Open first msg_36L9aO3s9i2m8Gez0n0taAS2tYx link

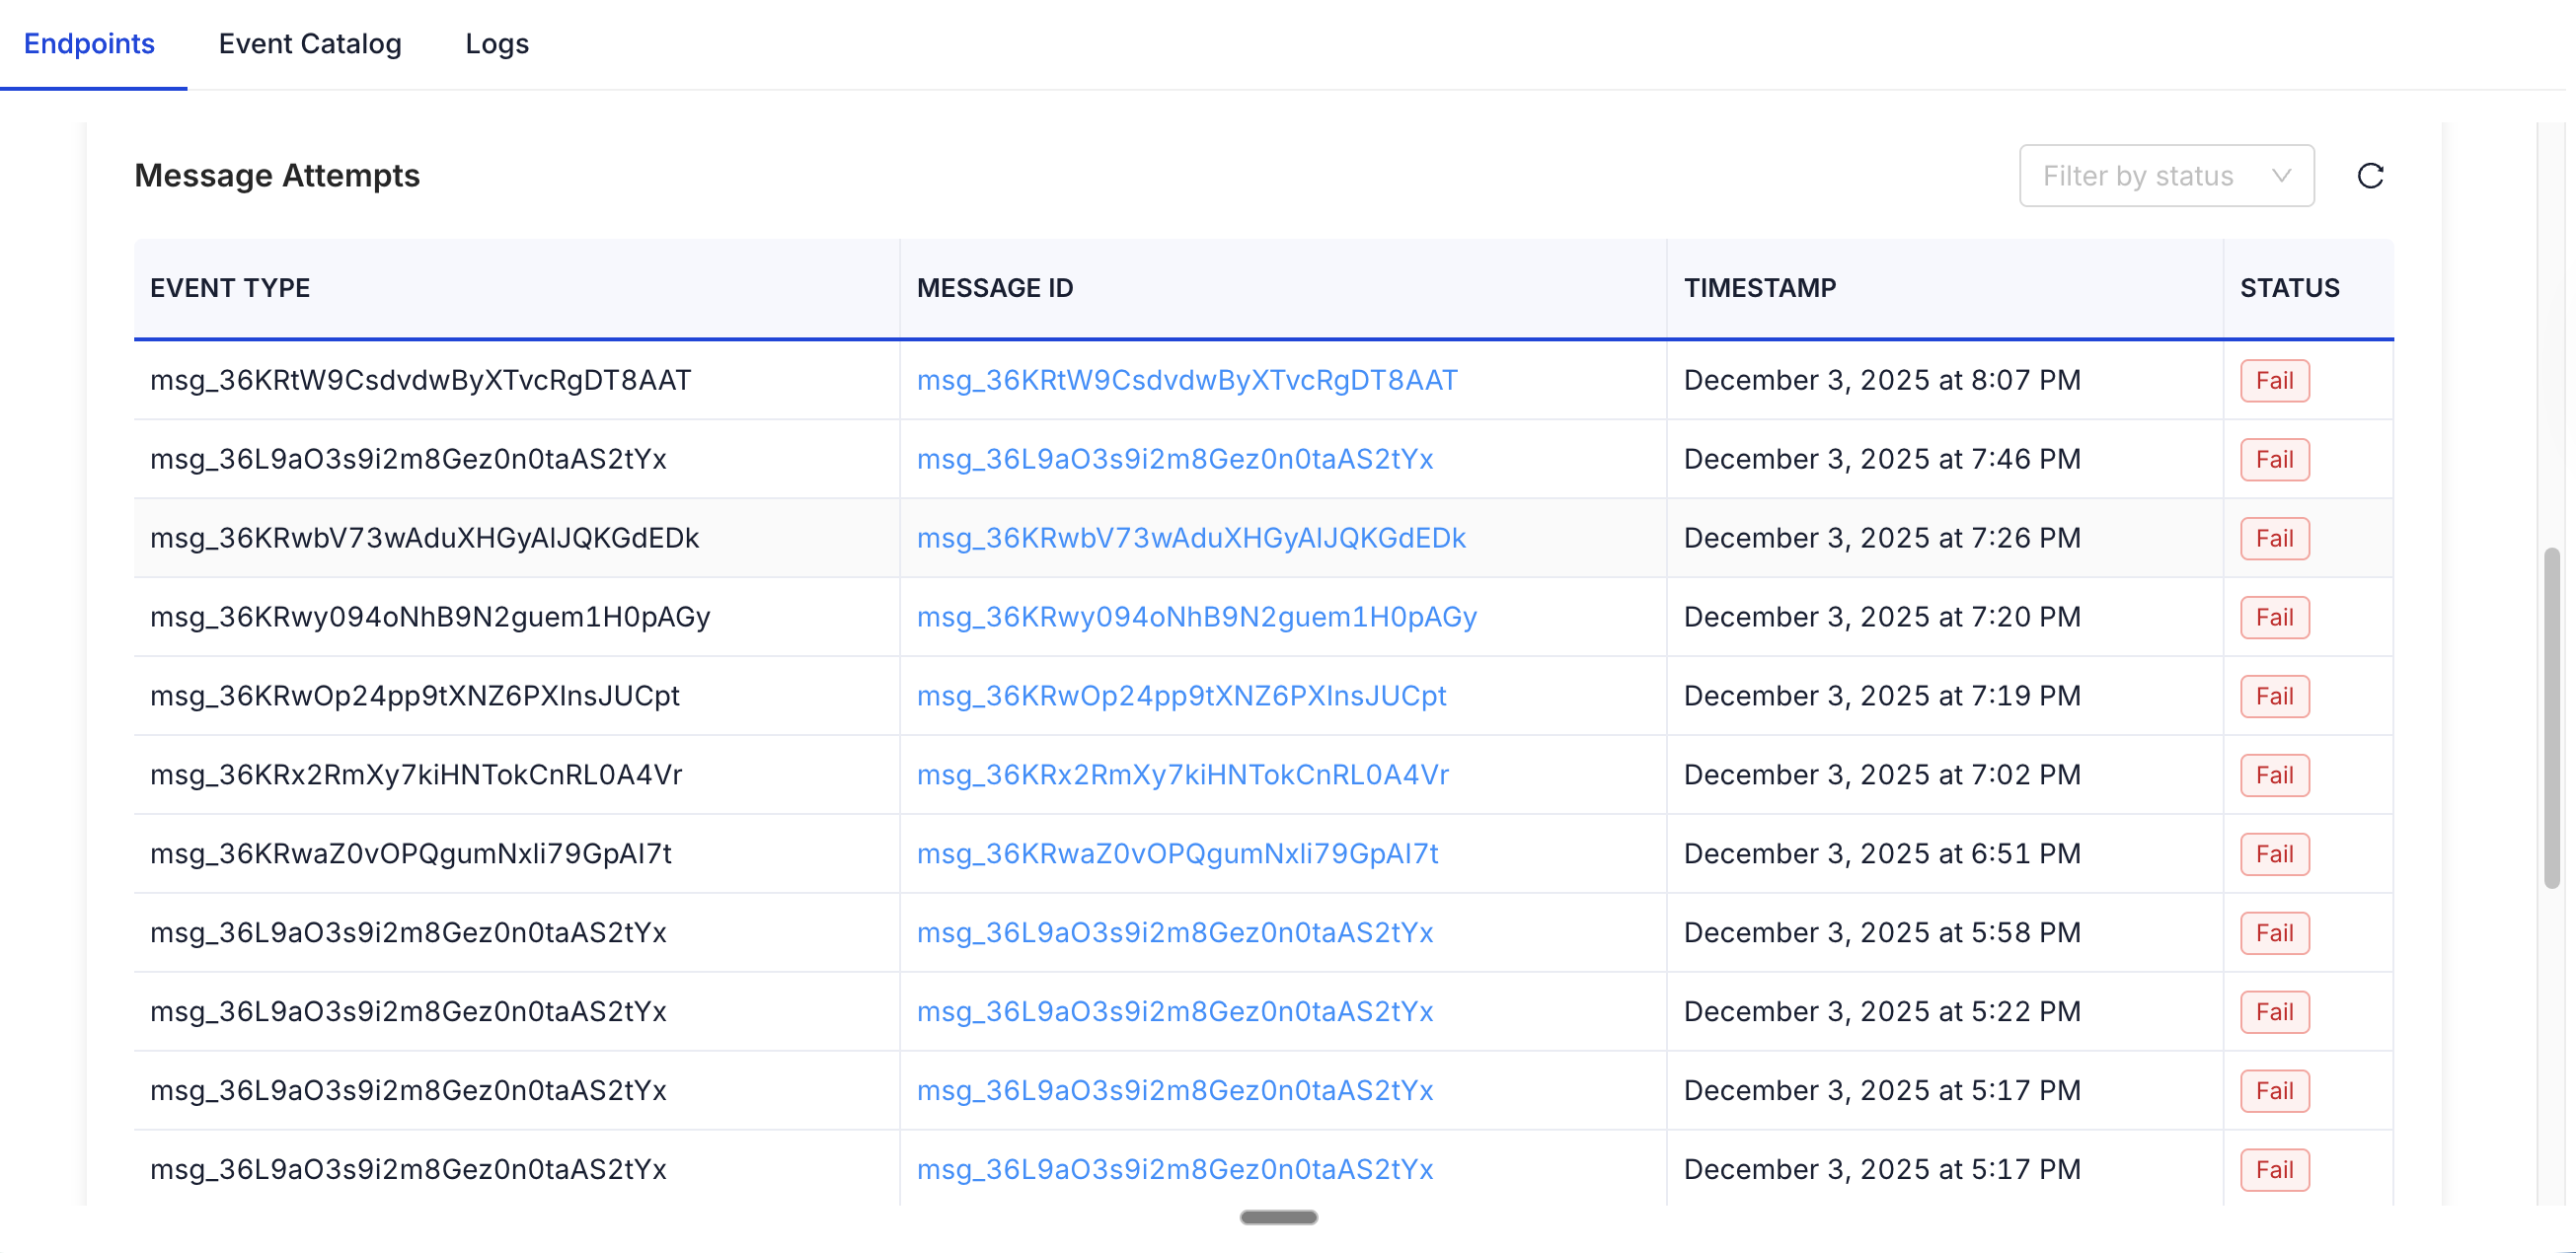coord(1175,459)
